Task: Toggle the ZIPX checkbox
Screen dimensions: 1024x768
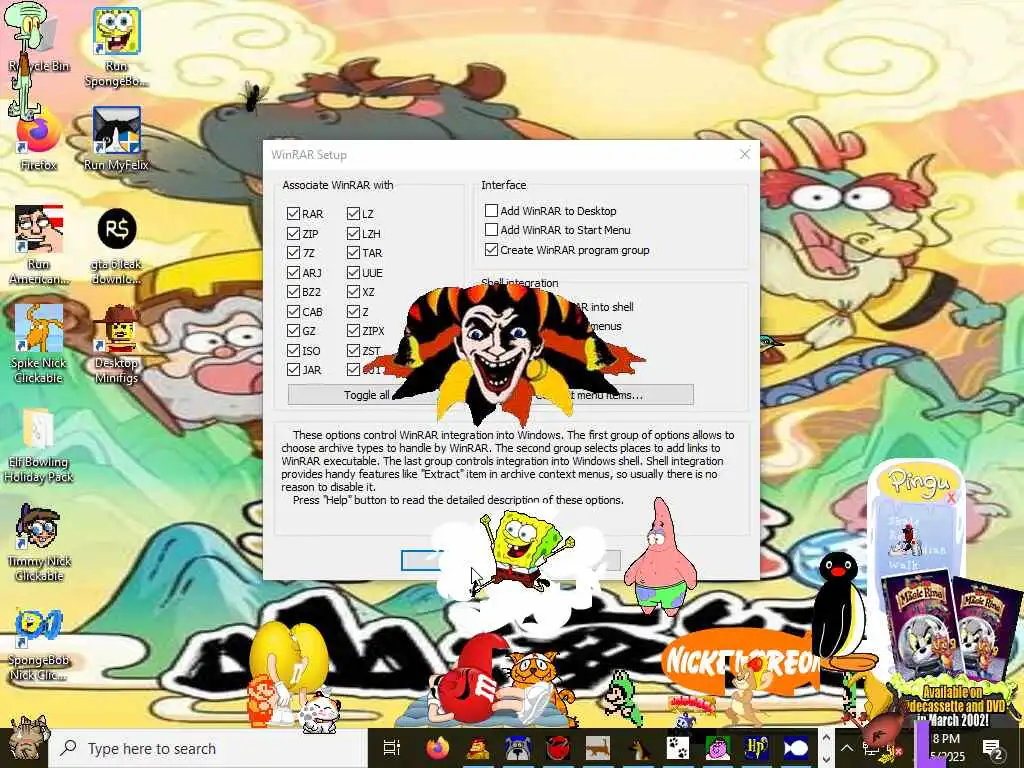Action: [x=353, y=331]
